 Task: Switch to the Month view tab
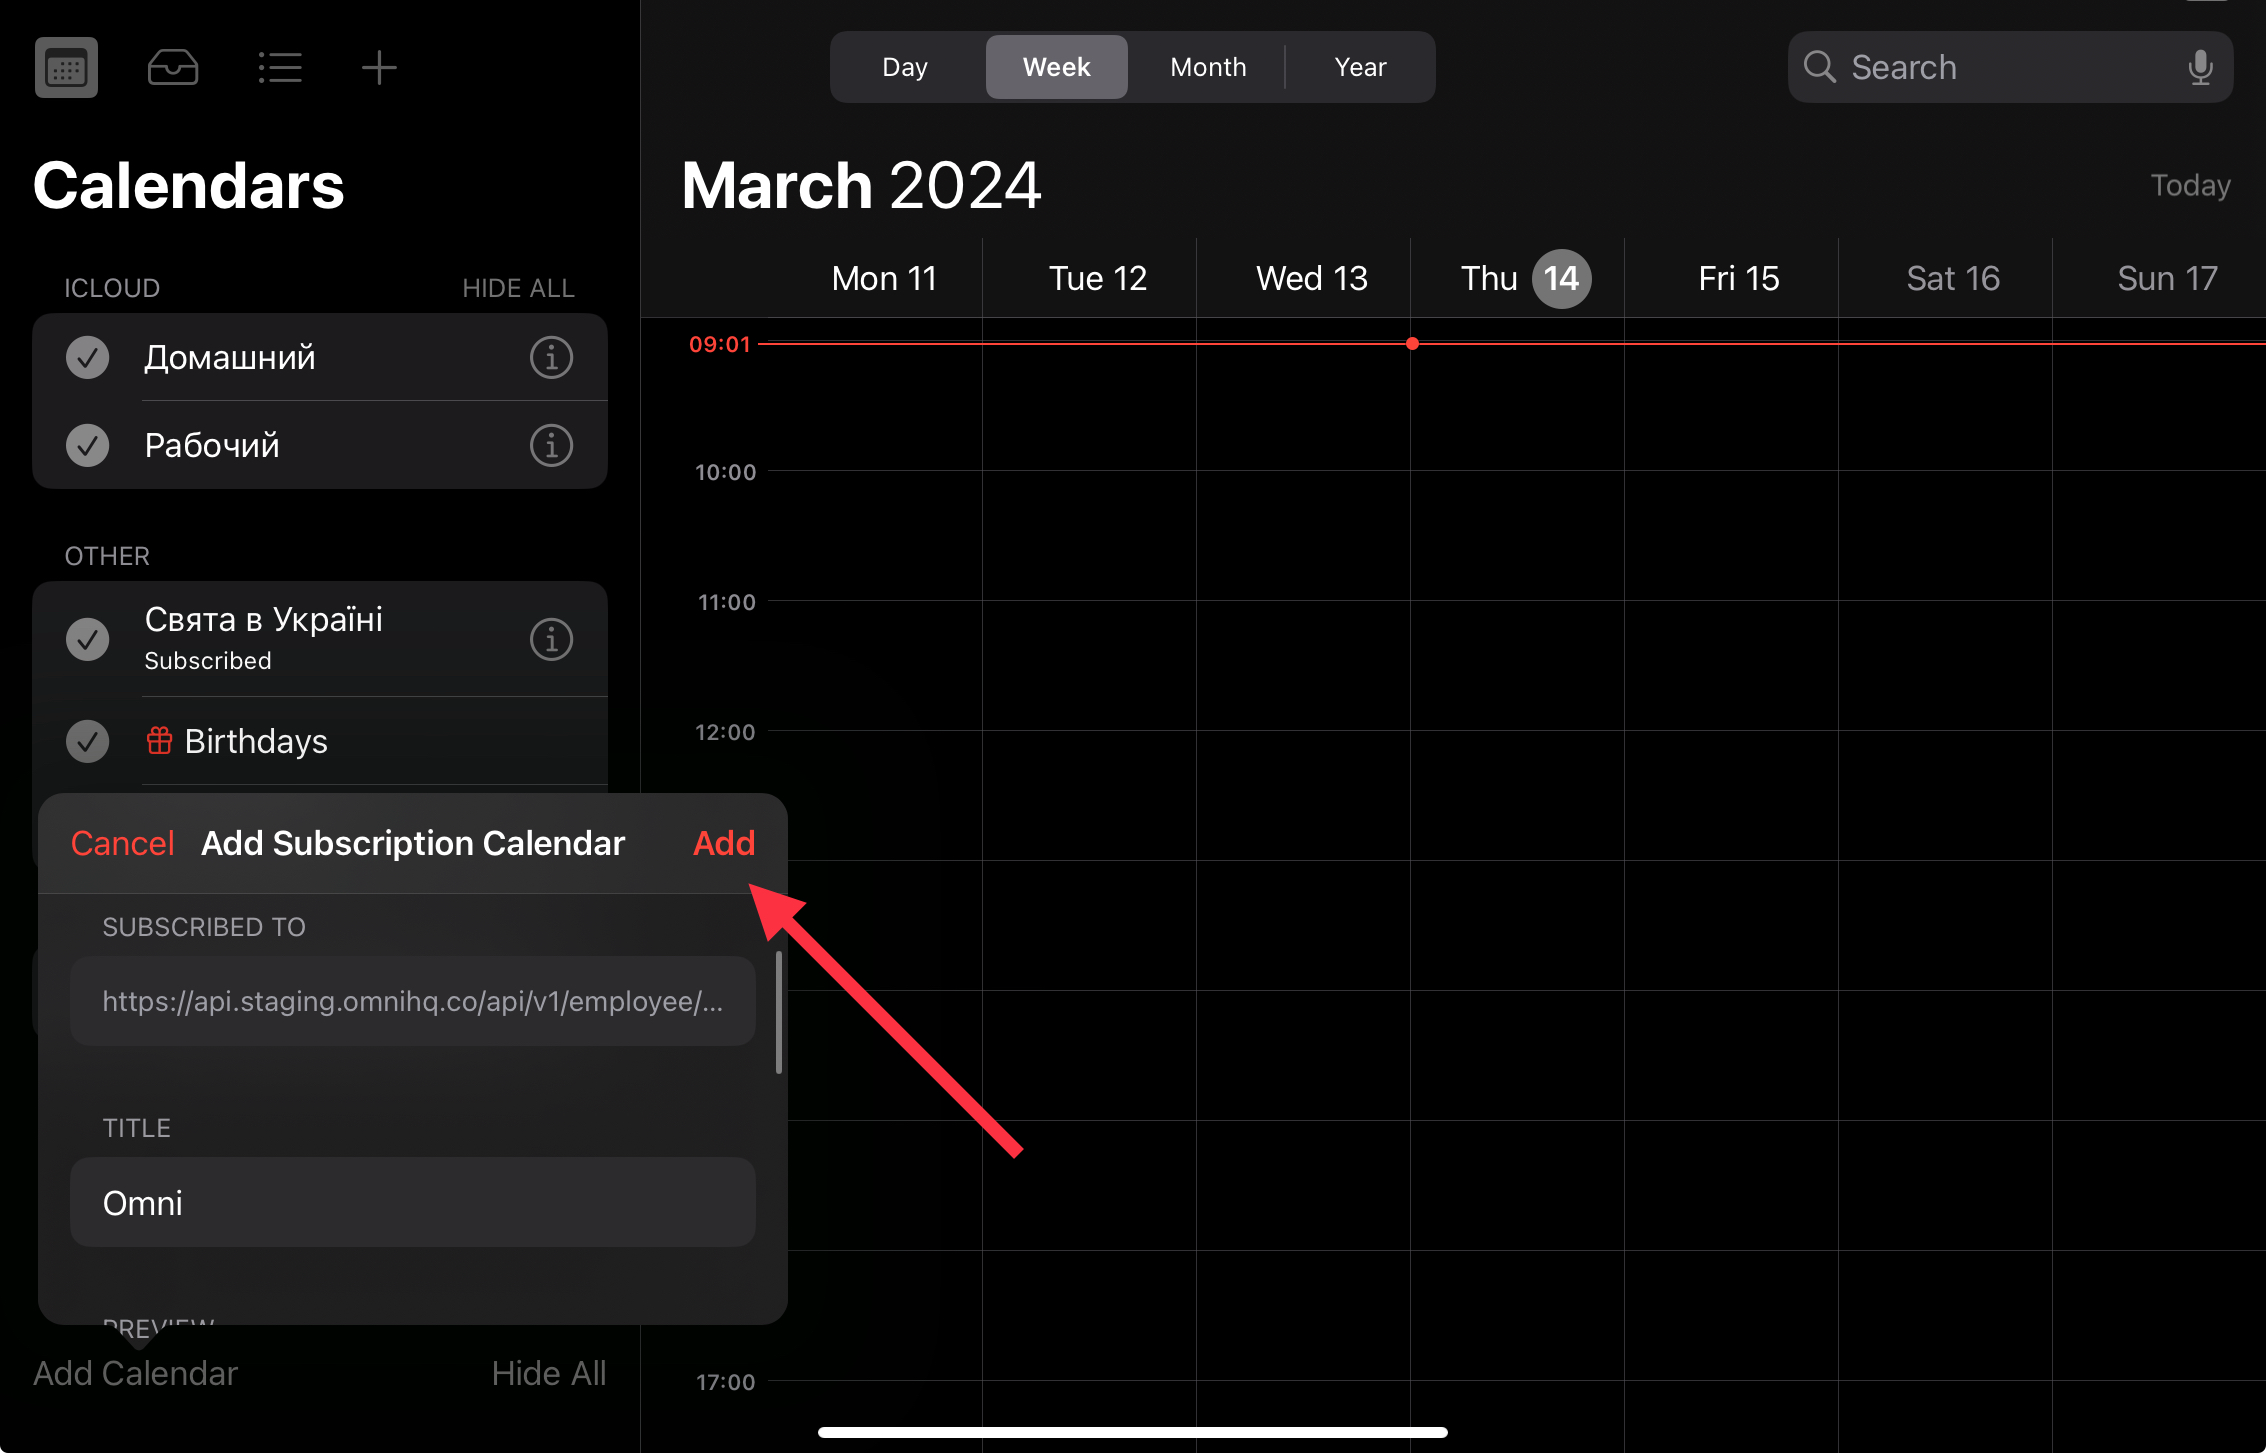coord(1208,68)
